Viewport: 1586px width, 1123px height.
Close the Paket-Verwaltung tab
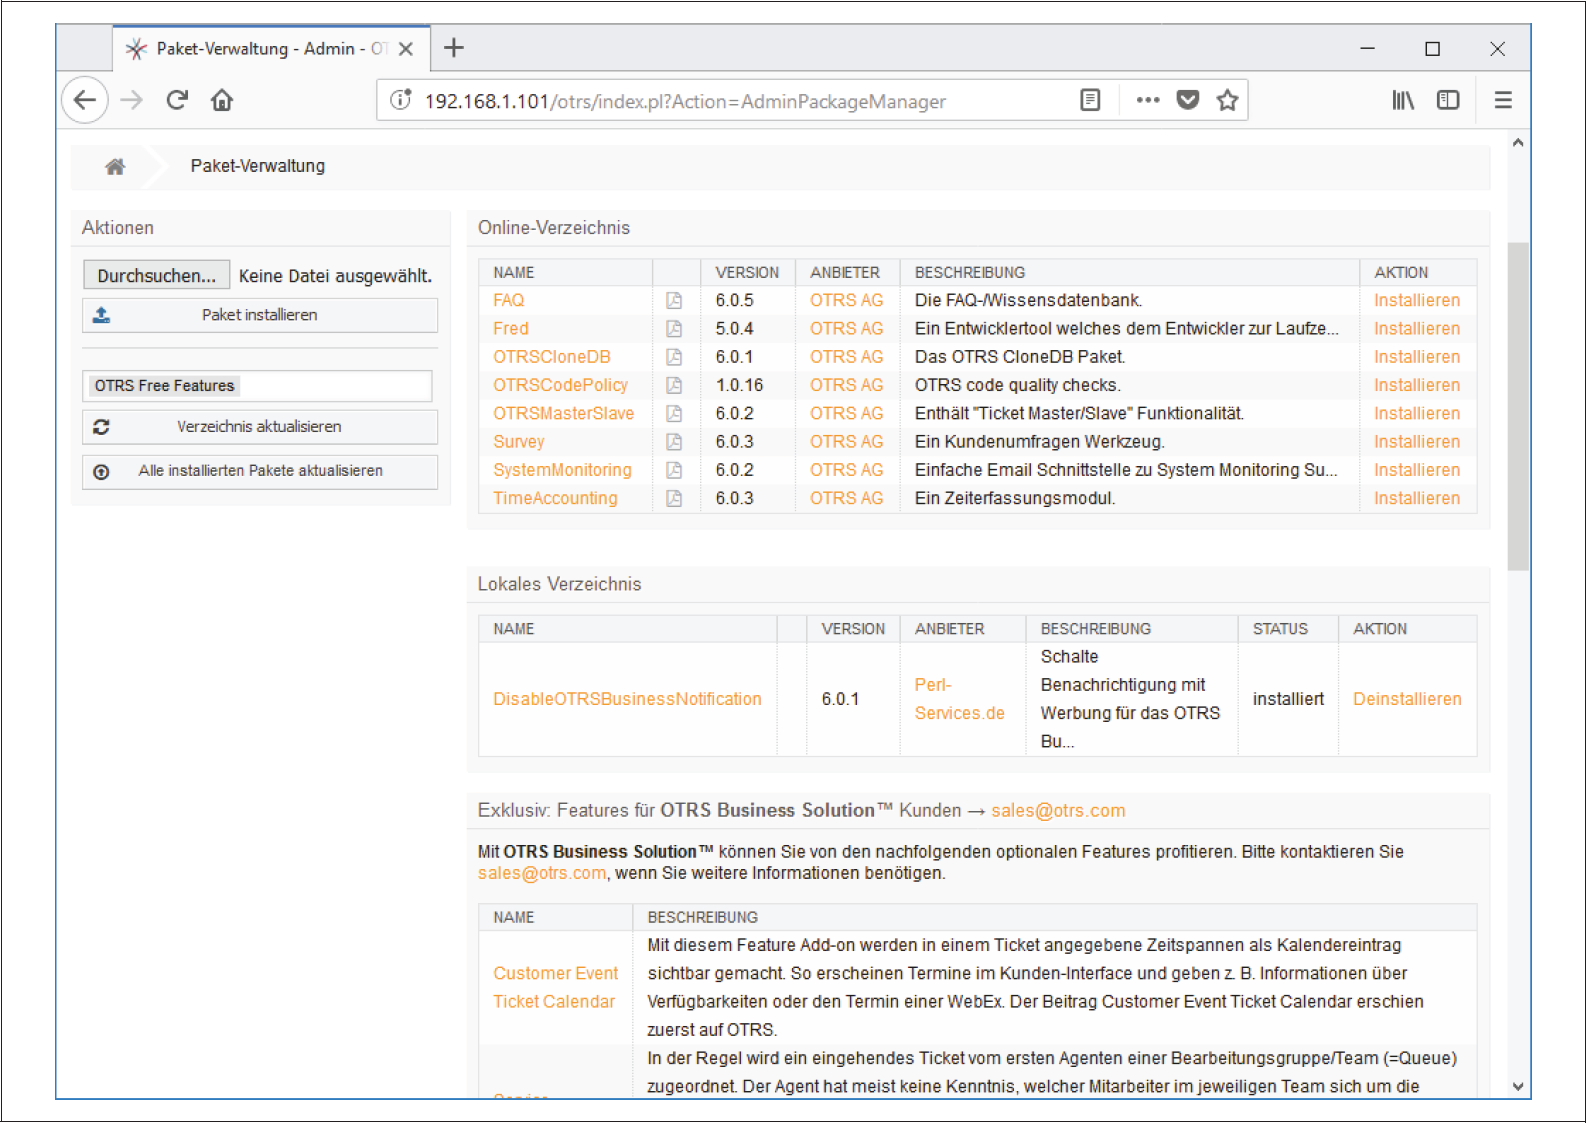click(406, 49)
